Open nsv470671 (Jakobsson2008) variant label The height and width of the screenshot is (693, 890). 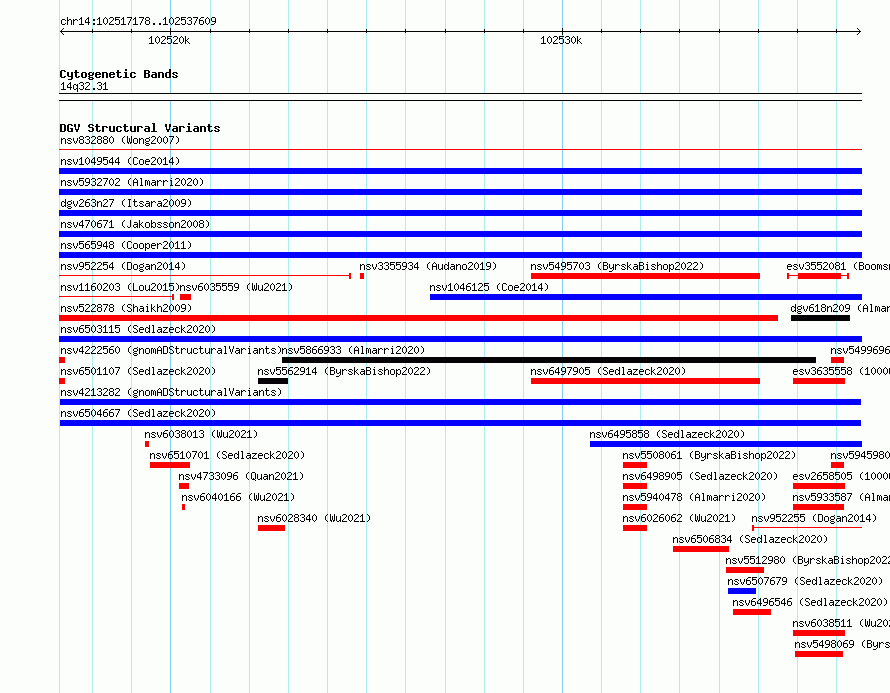click(135, 224)
